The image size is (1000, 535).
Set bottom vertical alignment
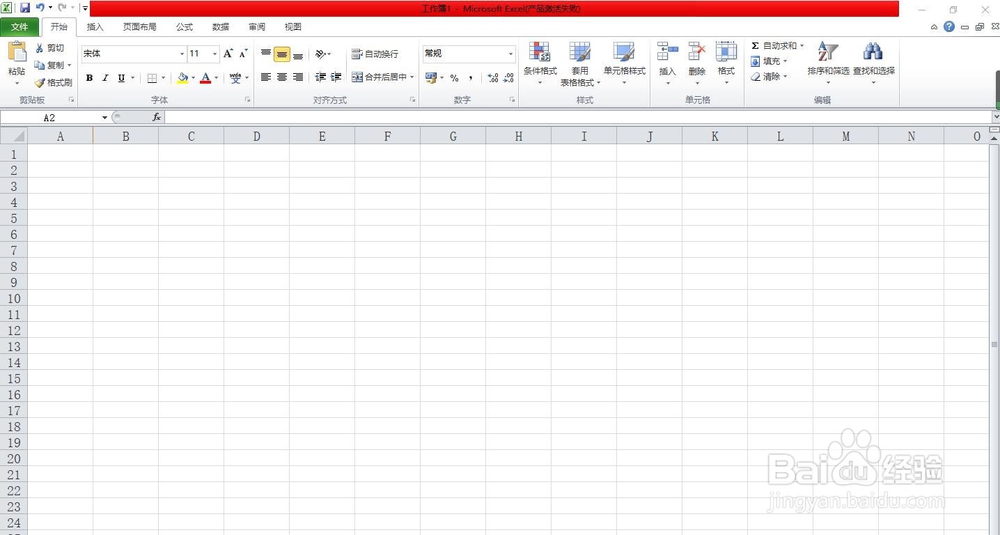pos(298,54)
